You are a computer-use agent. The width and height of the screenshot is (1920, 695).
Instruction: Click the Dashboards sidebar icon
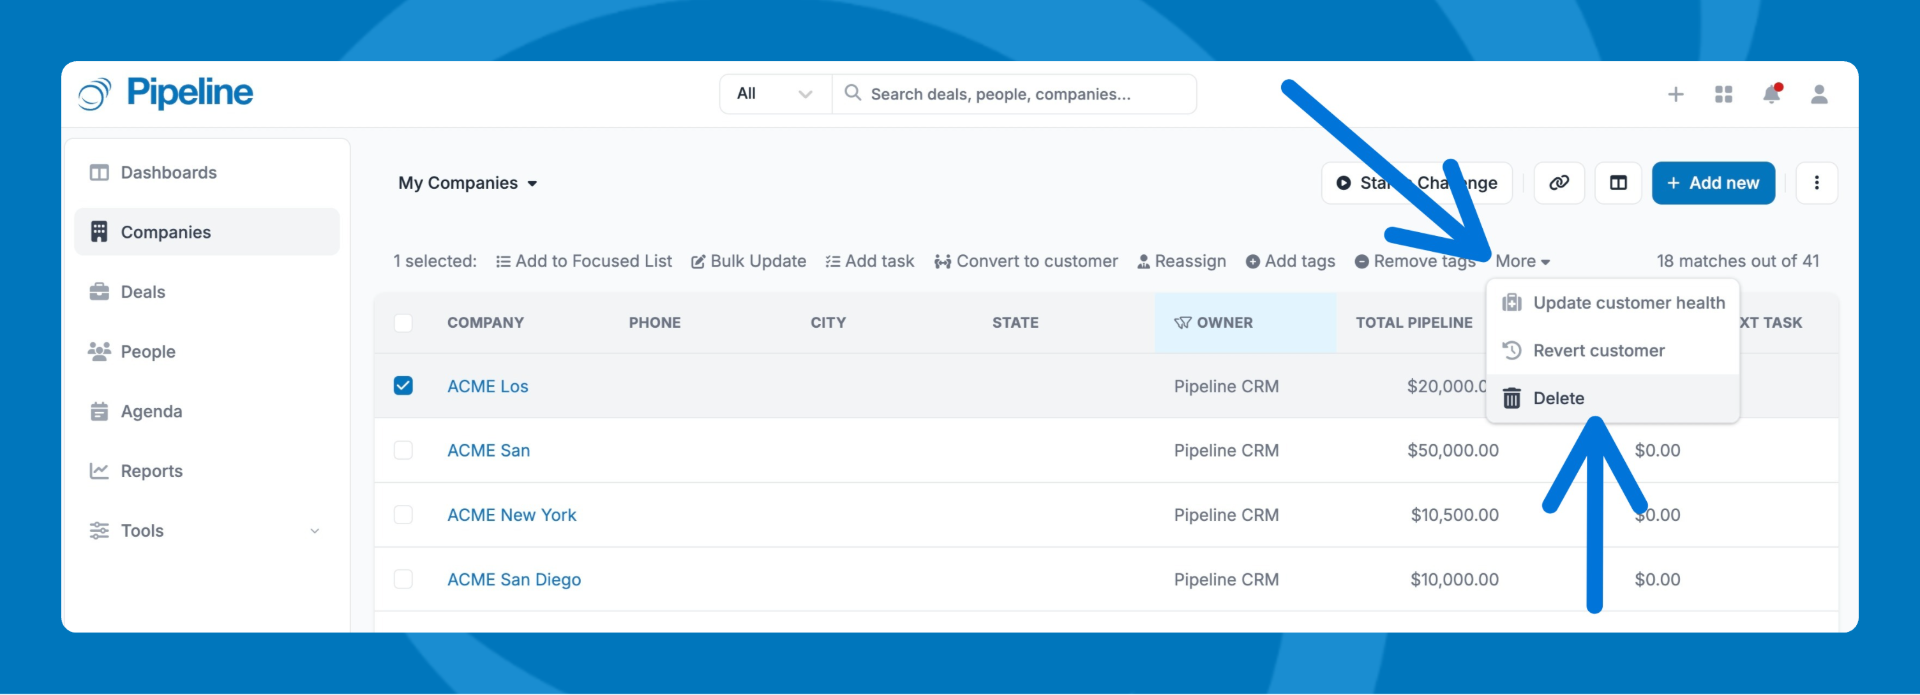point(99,172)
